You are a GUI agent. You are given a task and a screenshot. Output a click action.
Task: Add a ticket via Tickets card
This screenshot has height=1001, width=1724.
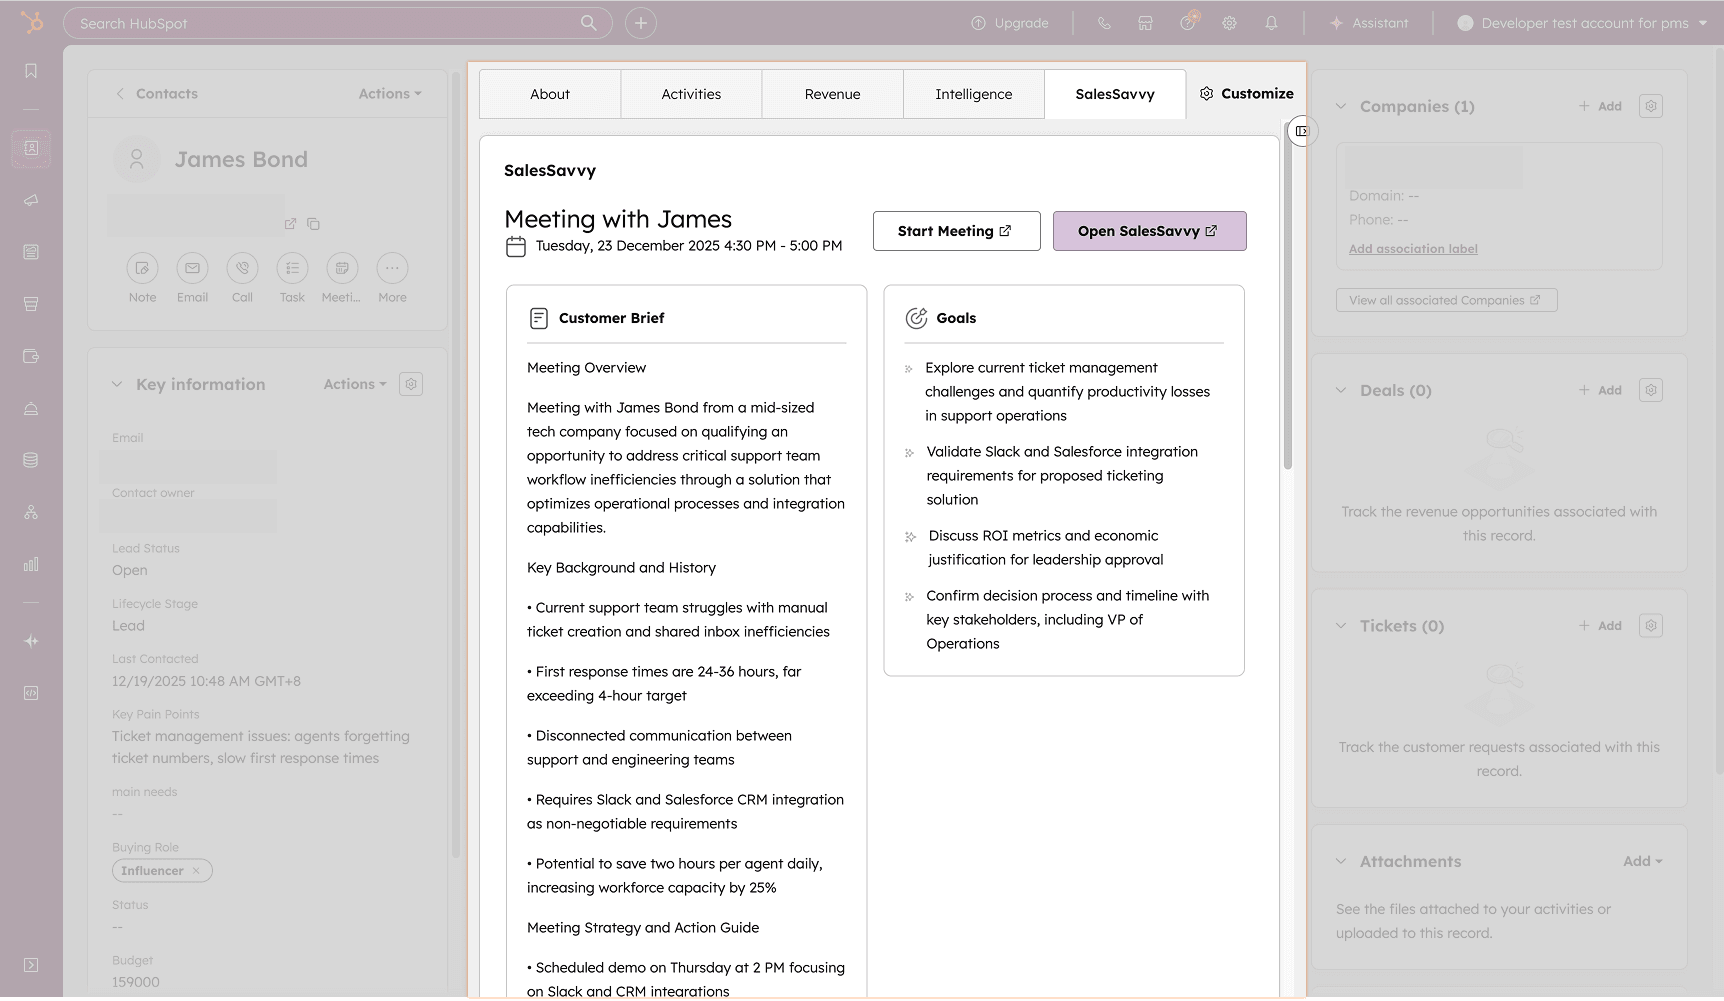click(1600, 626)
